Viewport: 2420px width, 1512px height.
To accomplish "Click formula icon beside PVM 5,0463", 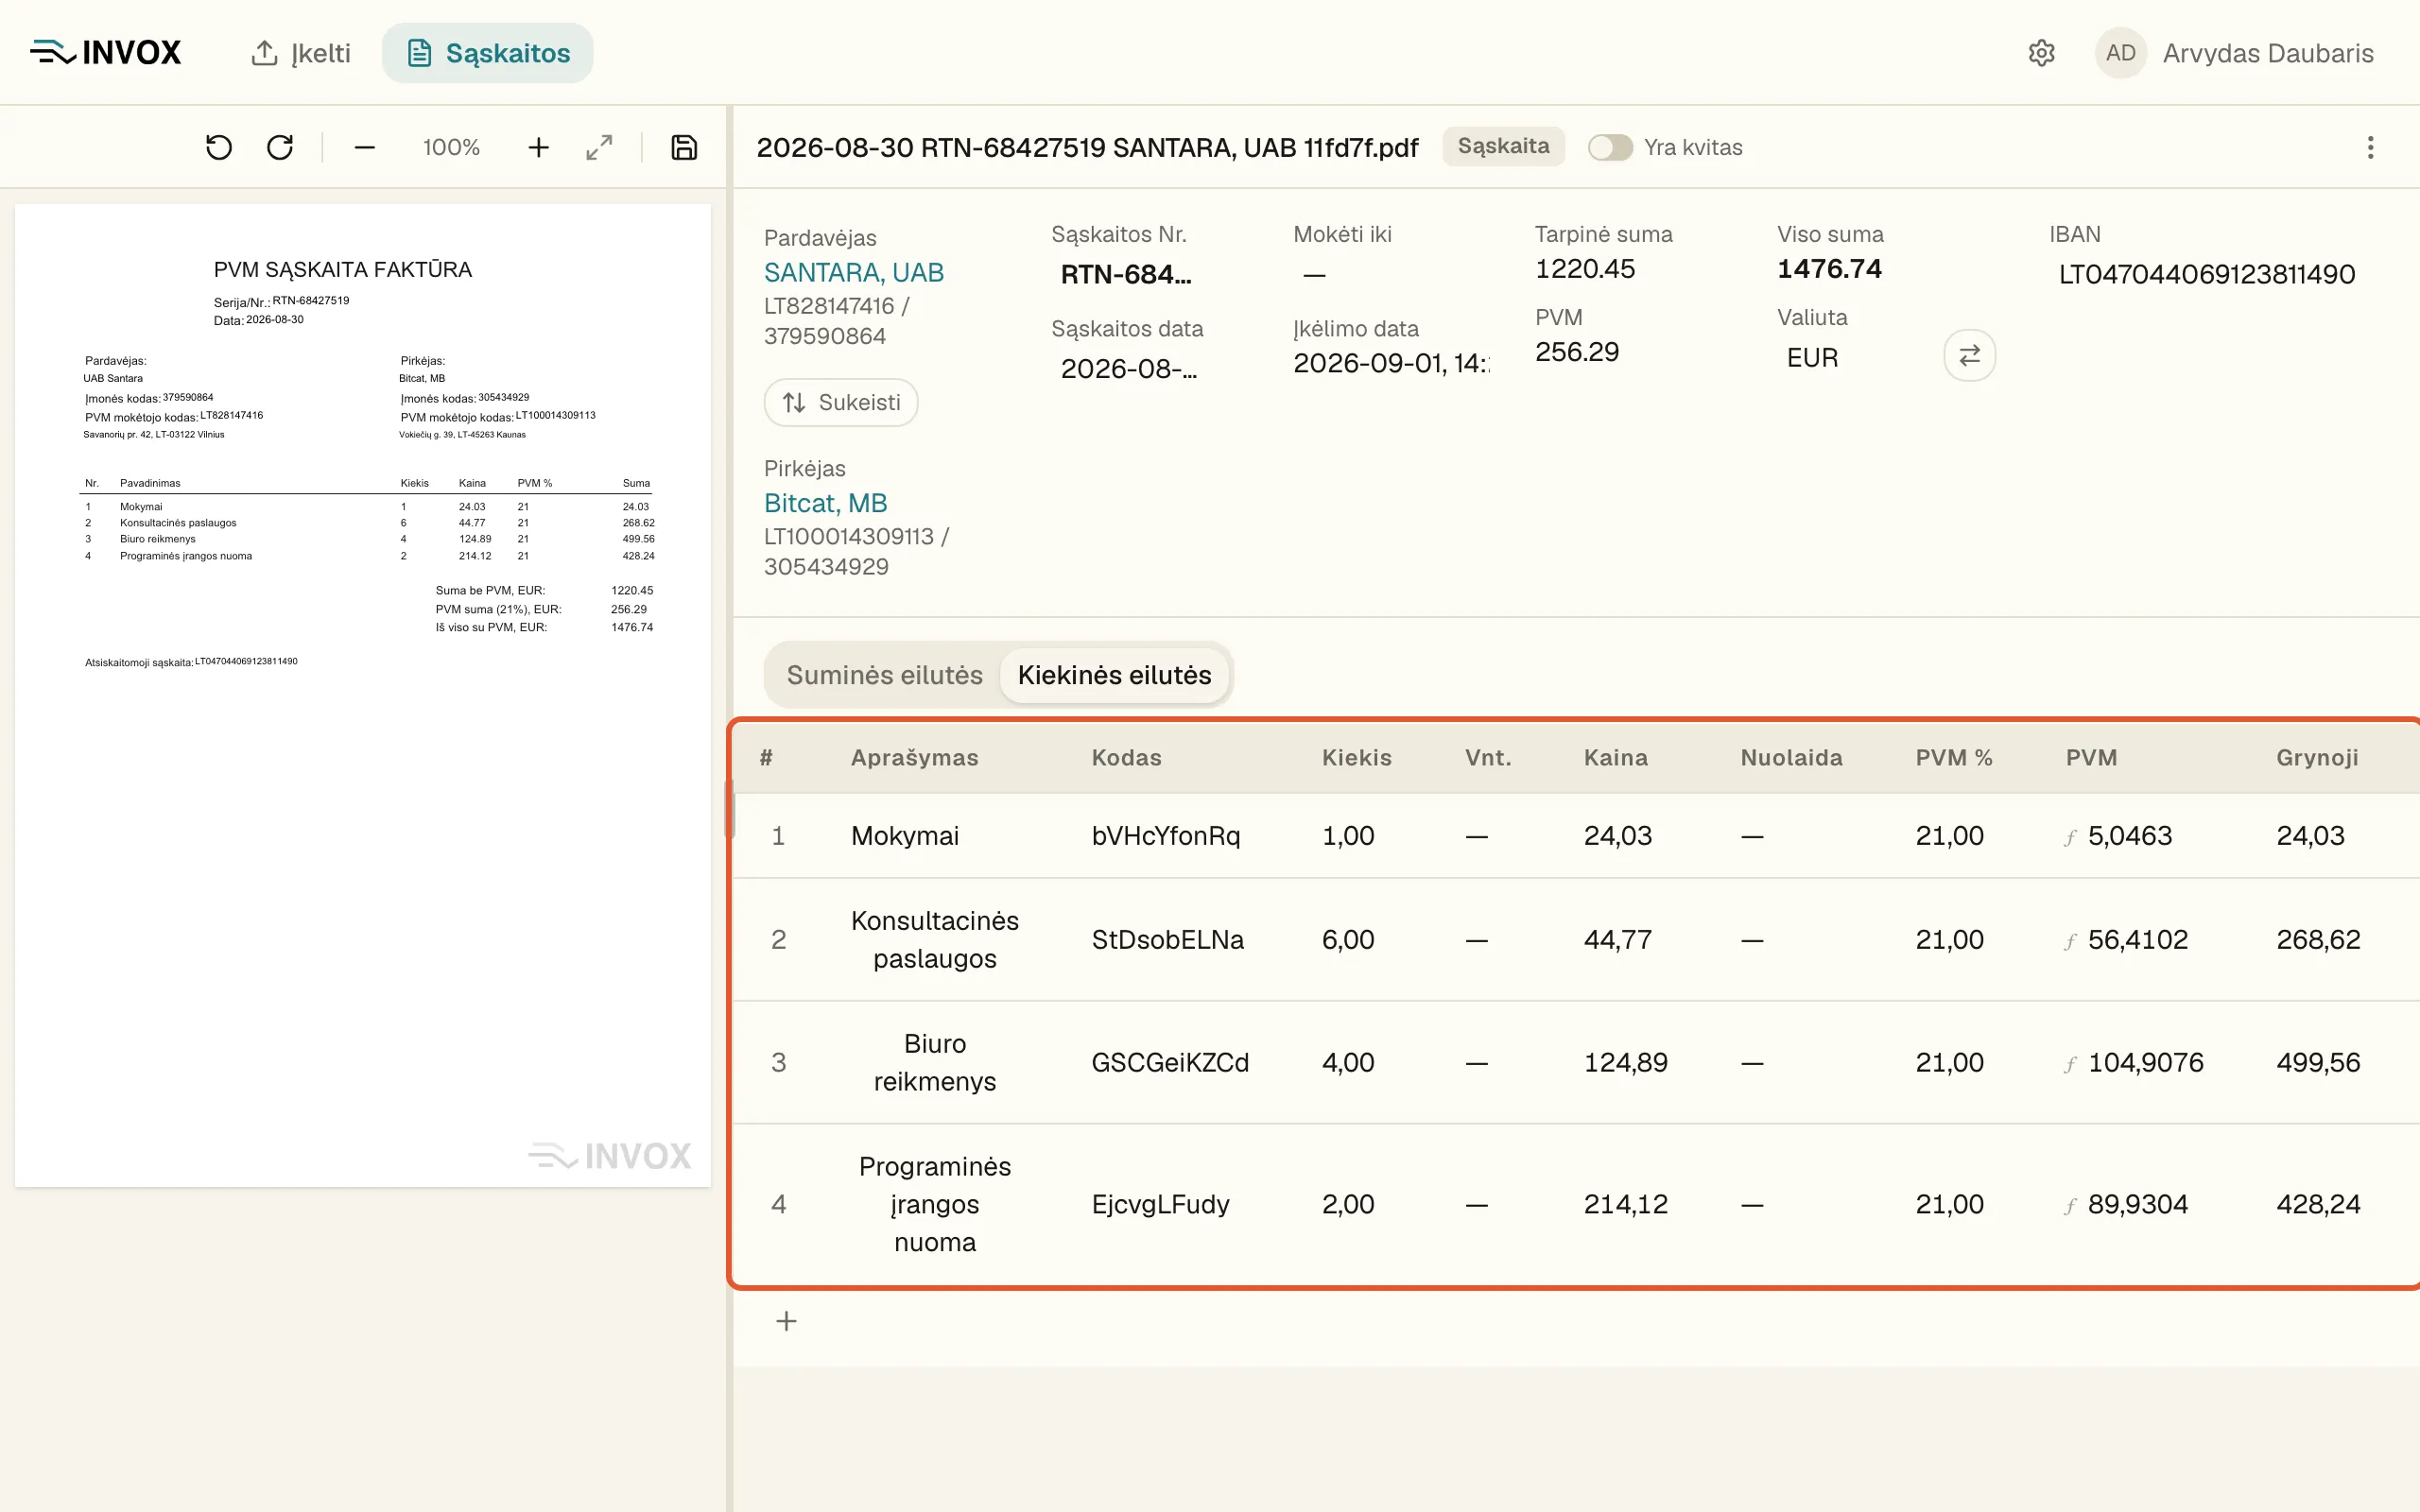I will coord(2071,837).
